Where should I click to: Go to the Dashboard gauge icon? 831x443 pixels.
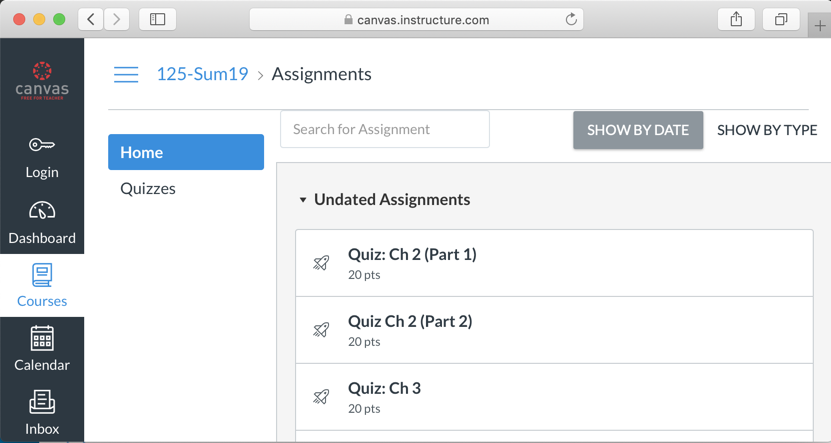(x=42, y=211)
